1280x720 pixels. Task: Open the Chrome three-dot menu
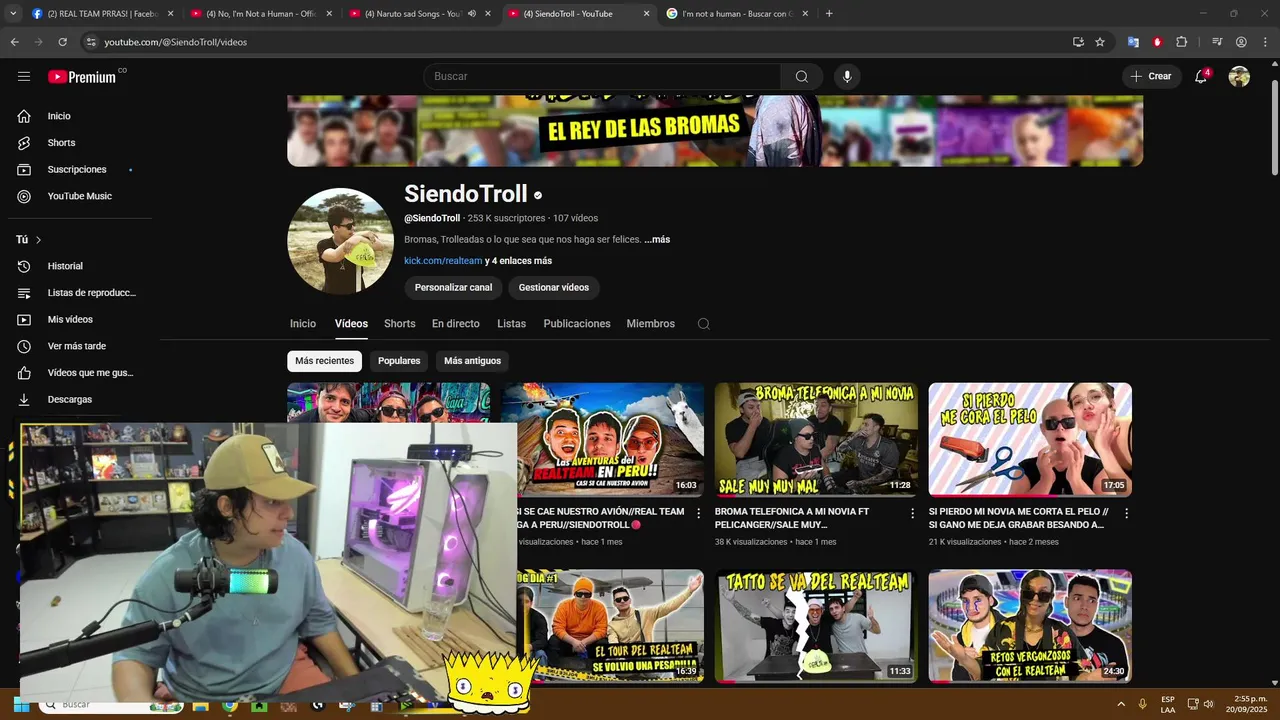pyautogui.click(x=1265, y=42)
